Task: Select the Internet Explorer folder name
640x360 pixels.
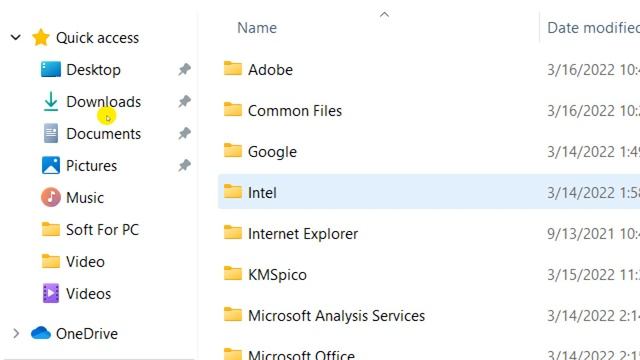Action: point(303,234)
